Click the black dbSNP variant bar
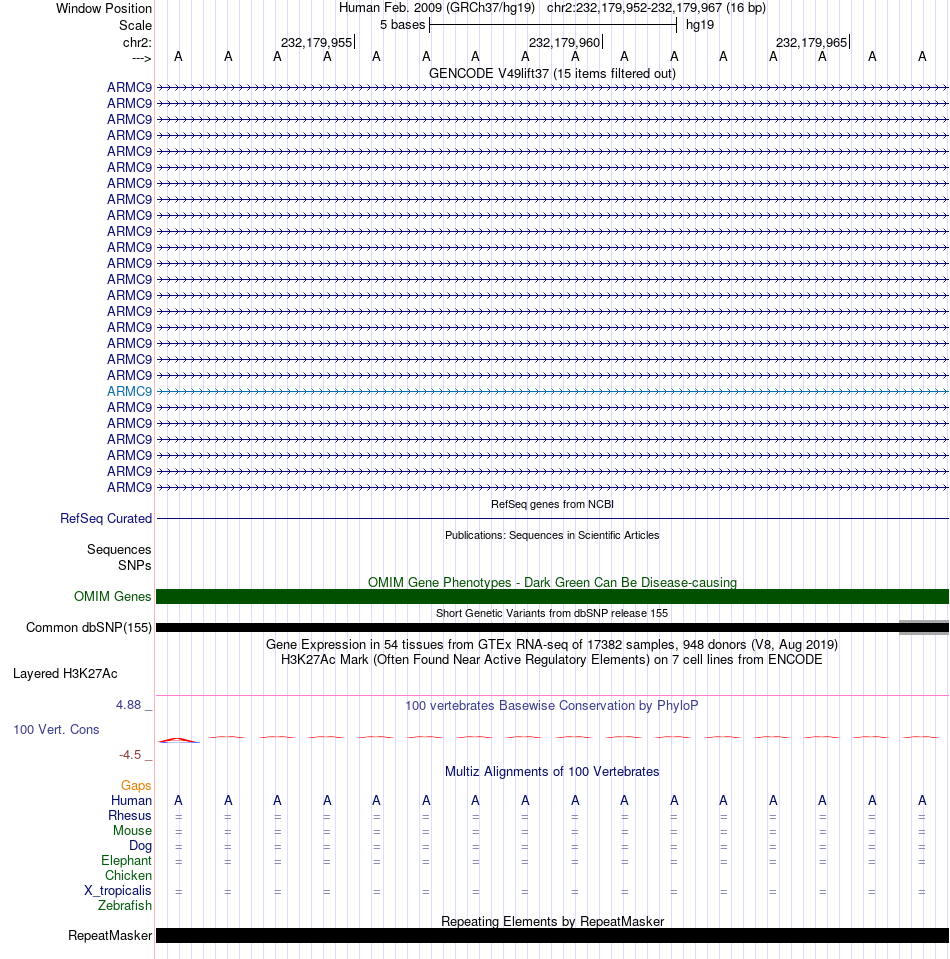The height and width of the screenshot is (959, 950). point(527,628)
